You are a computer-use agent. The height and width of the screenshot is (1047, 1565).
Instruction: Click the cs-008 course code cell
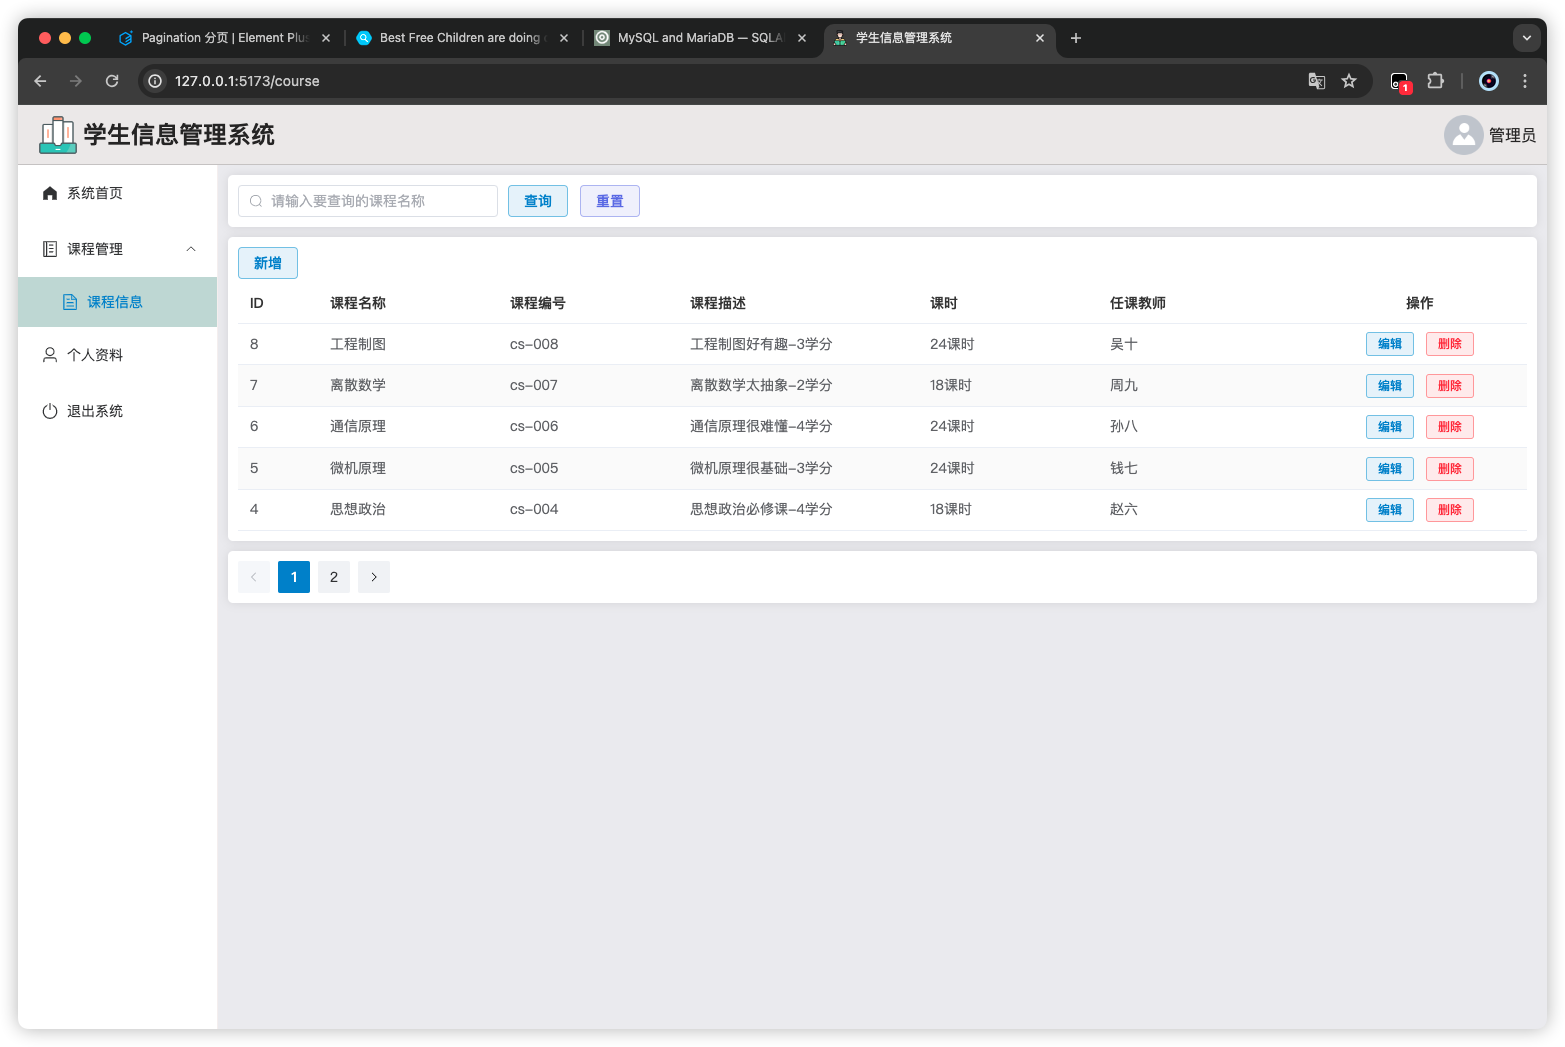tap(534, 344)
